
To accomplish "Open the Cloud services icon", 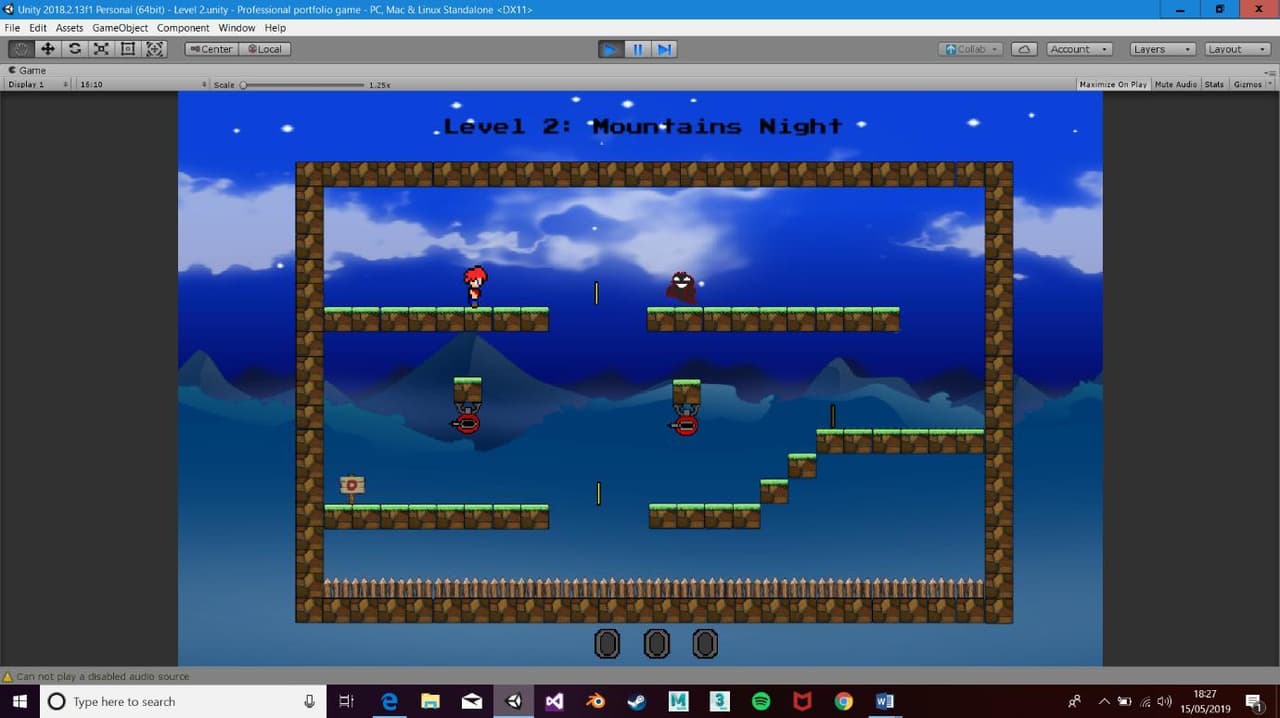I will 1024,49.
